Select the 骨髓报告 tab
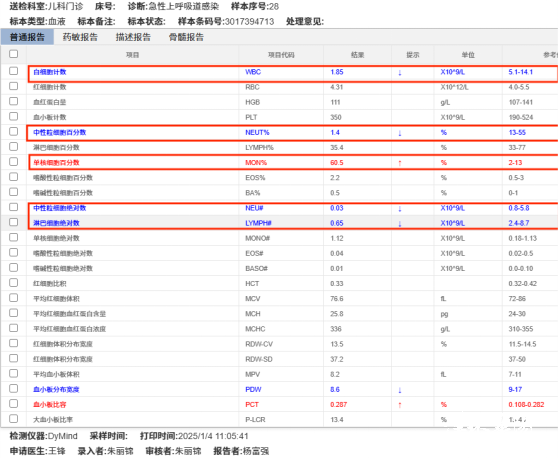This screenshot has width=558, height=459. click(186, 37)
